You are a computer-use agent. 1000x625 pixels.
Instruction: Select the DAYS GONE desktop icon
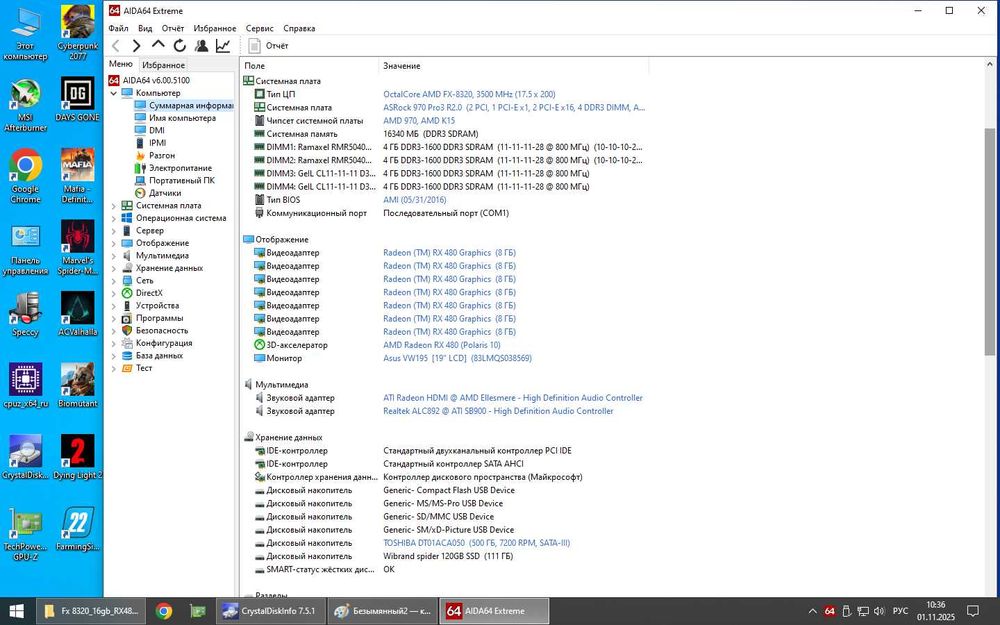[78, 99]
